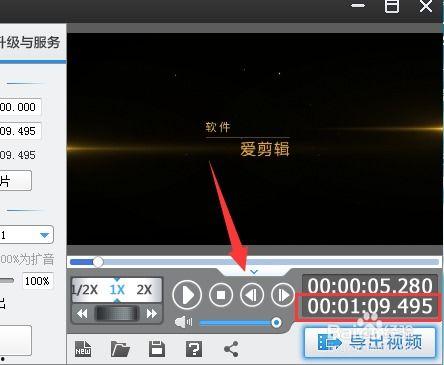Click the jog wheel between arrows
The width and height of the screenshot is (444, 365).
click(117, 314)
